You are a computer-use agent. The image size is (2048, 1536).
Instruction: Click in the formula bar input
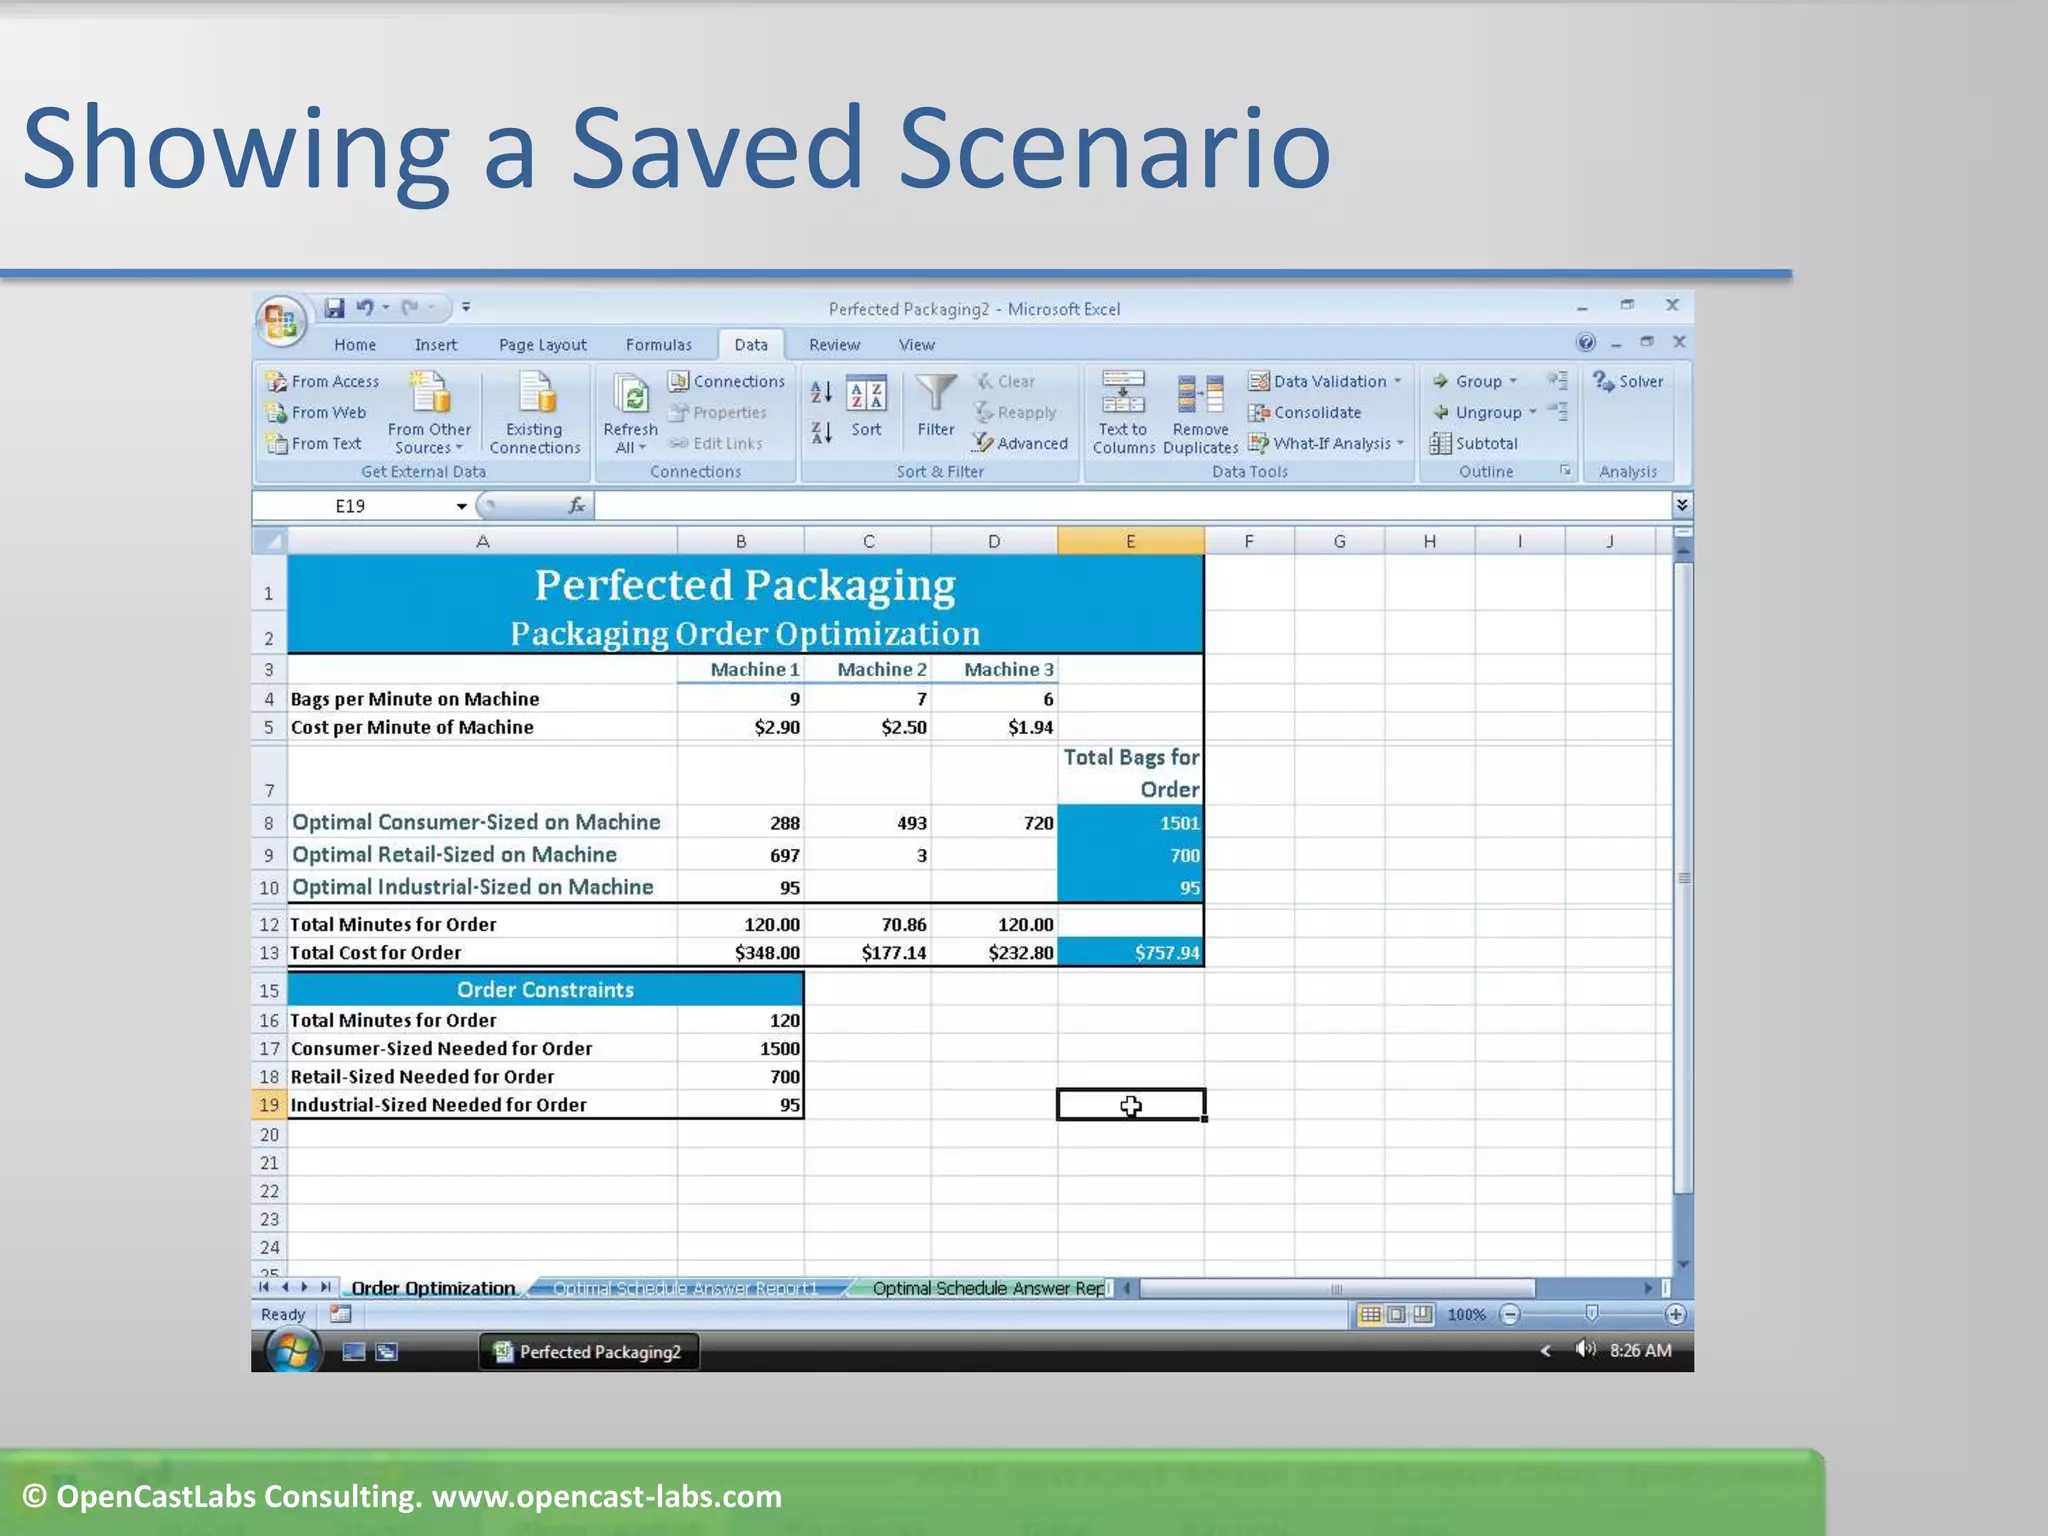click(1133, 505)
